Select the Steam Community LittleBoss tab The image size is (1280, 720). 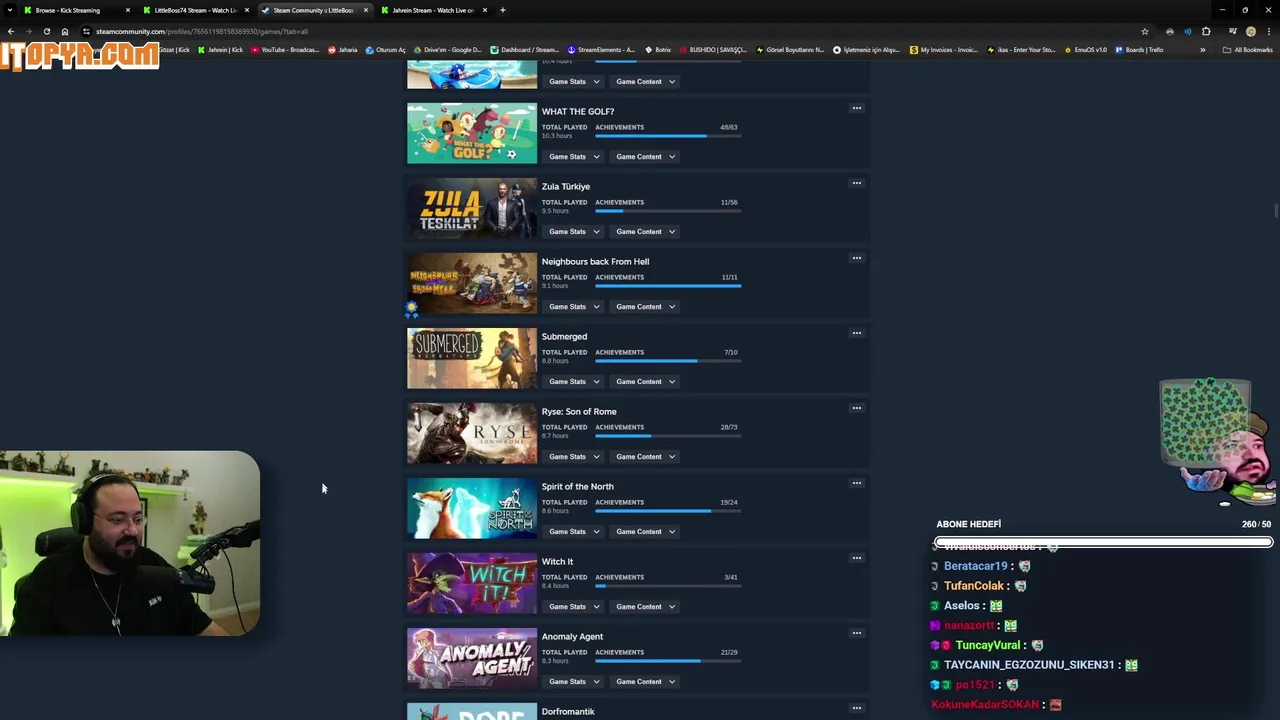[x=313, y=10]
